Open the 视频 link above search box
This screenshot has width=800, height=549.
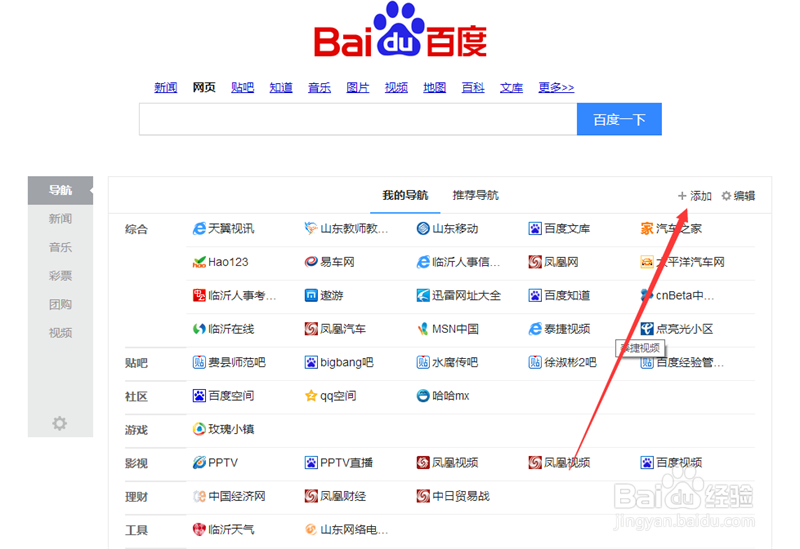(396, 88)
